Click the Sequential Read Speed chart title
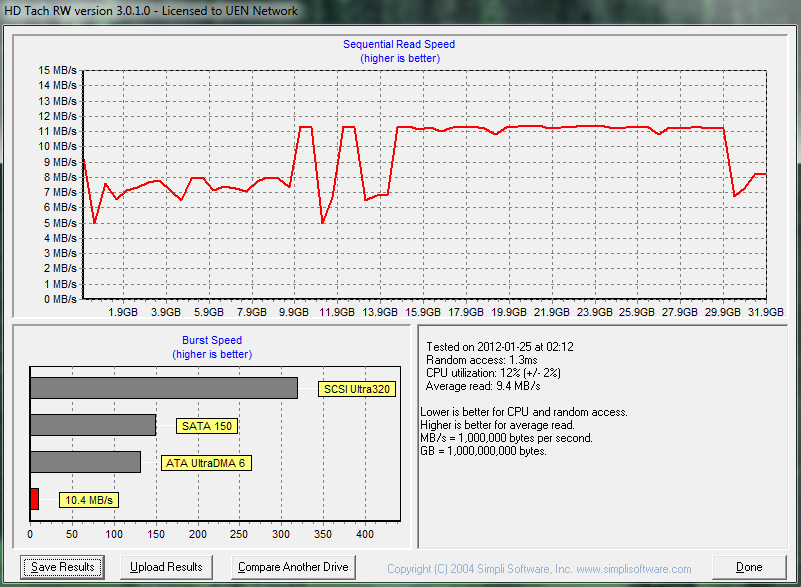The height and width of the screenshot is (587, 801). tap(399, 44)
